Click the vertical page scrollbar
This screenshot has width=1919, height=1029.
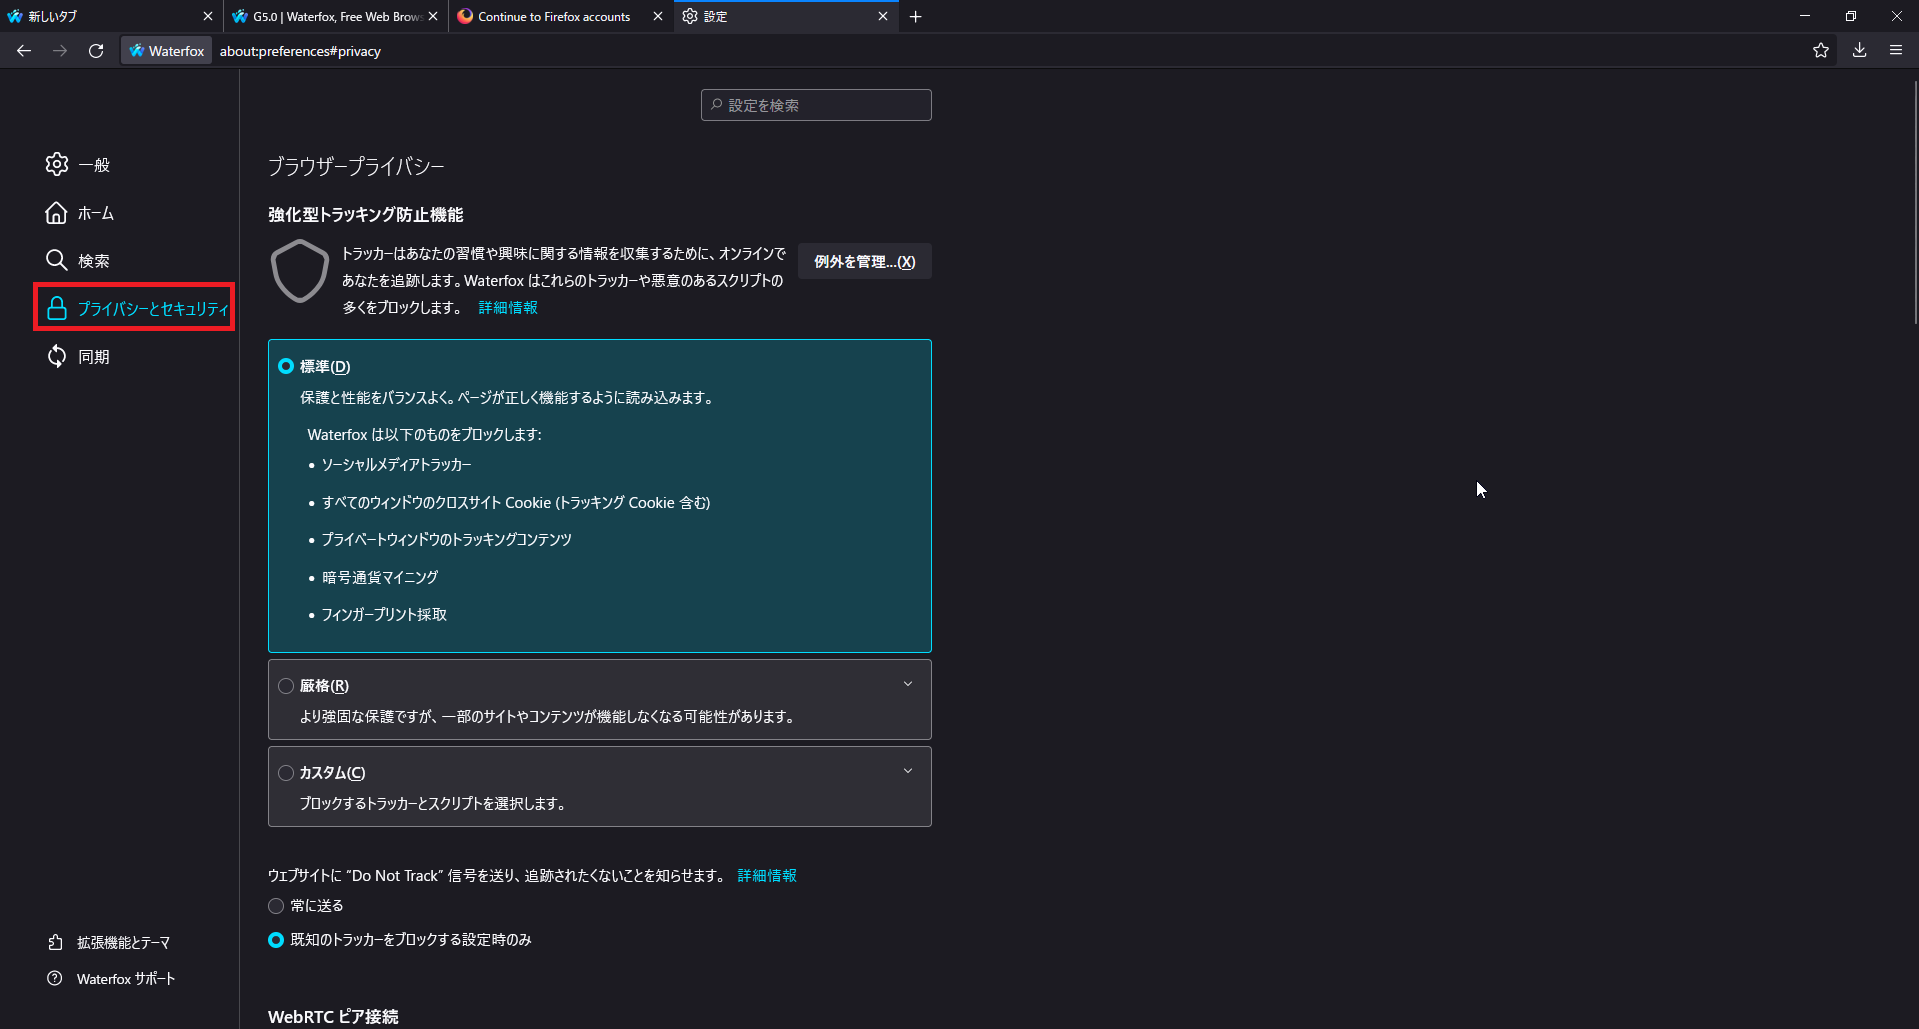1915,200
